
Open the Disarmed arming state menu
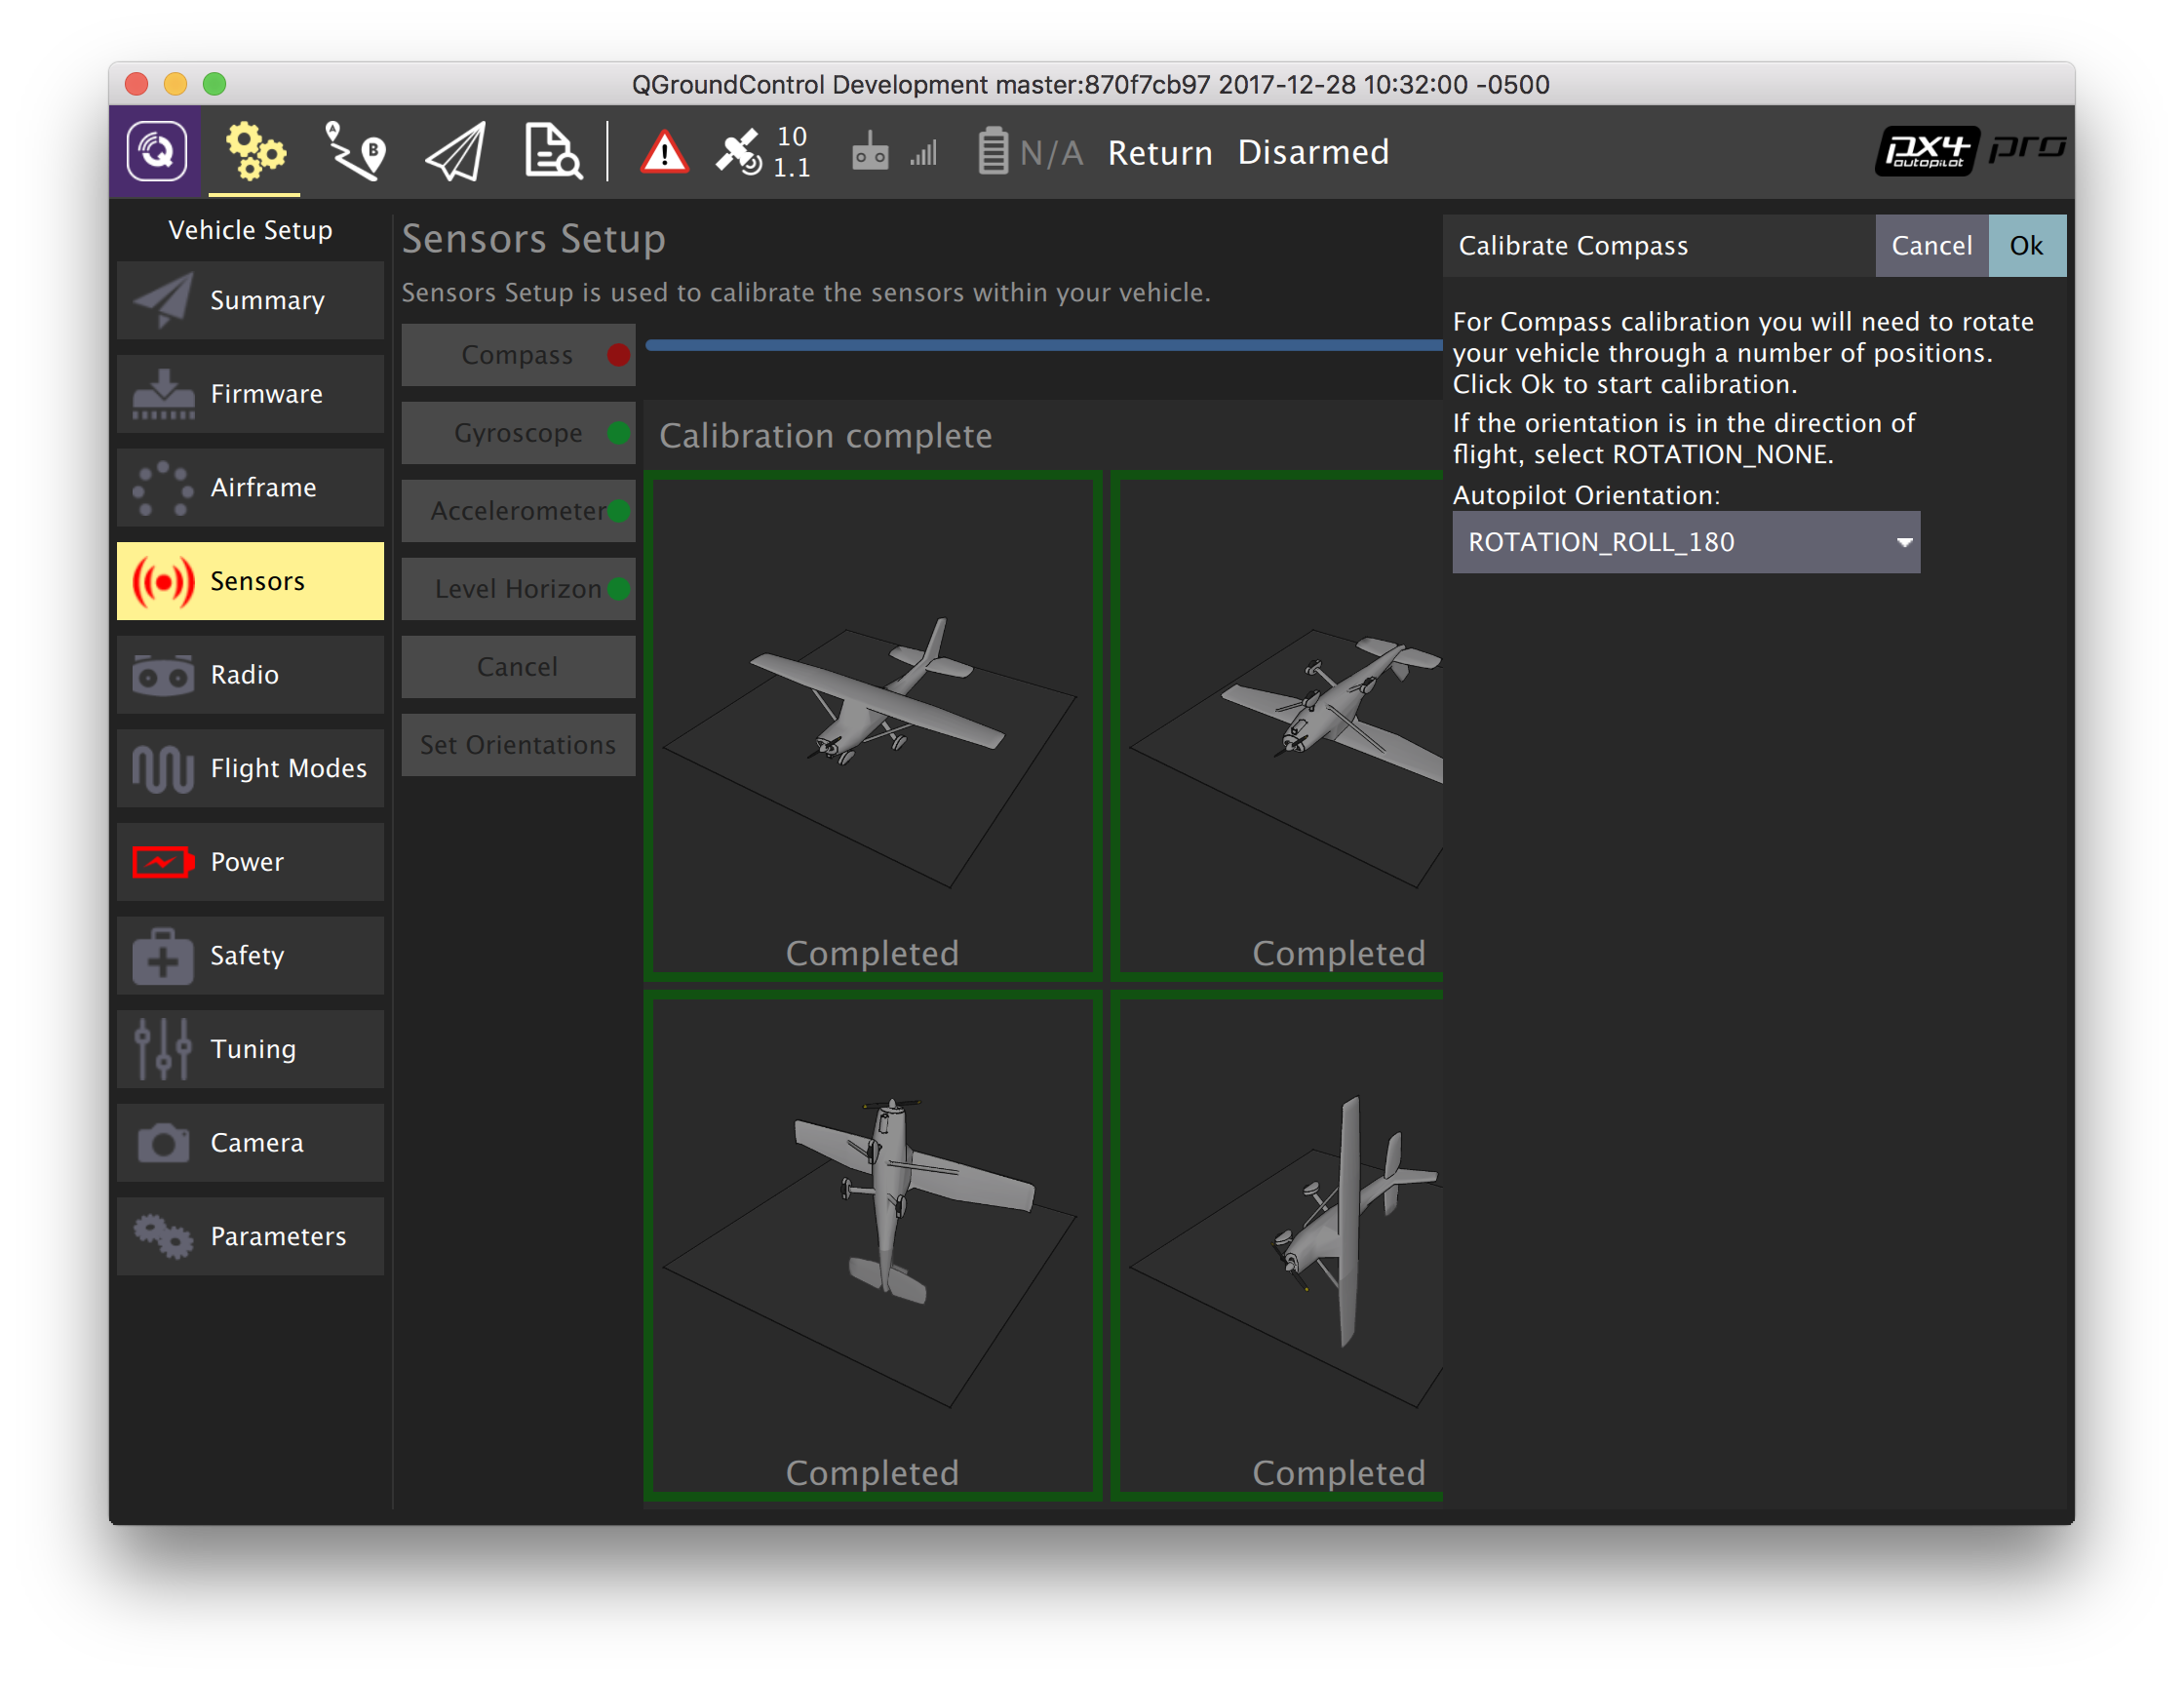(x=1312, y=152)
